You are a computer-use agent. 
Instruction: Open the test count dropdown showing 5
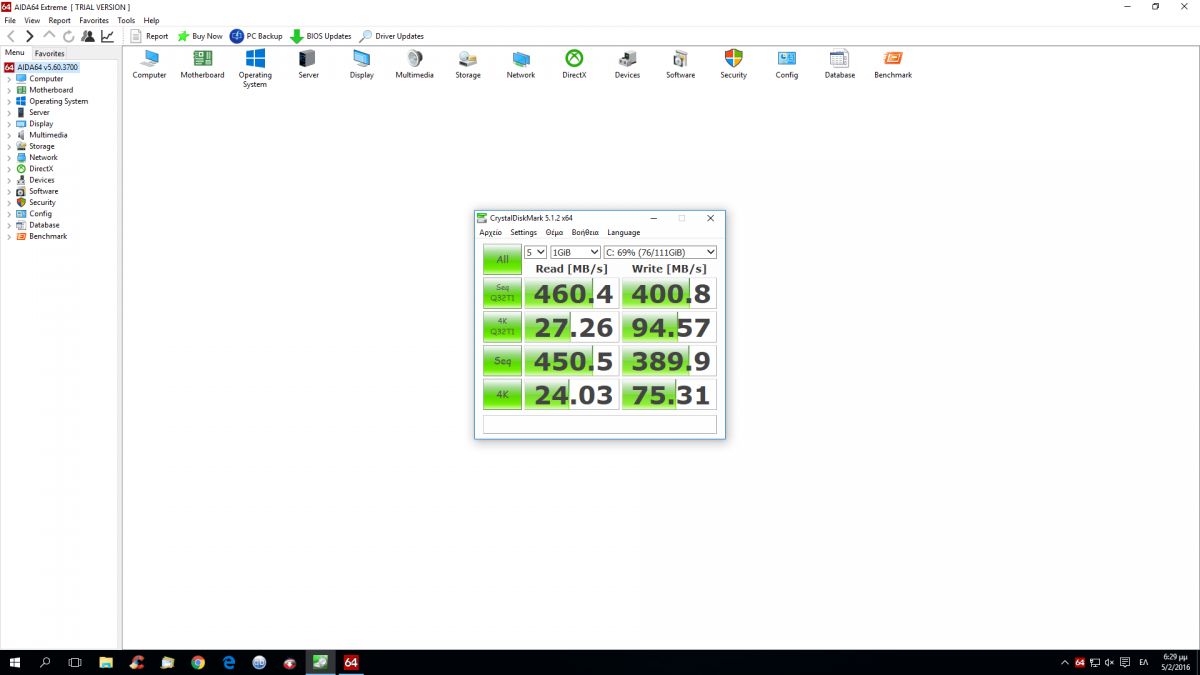coord(536,252)
